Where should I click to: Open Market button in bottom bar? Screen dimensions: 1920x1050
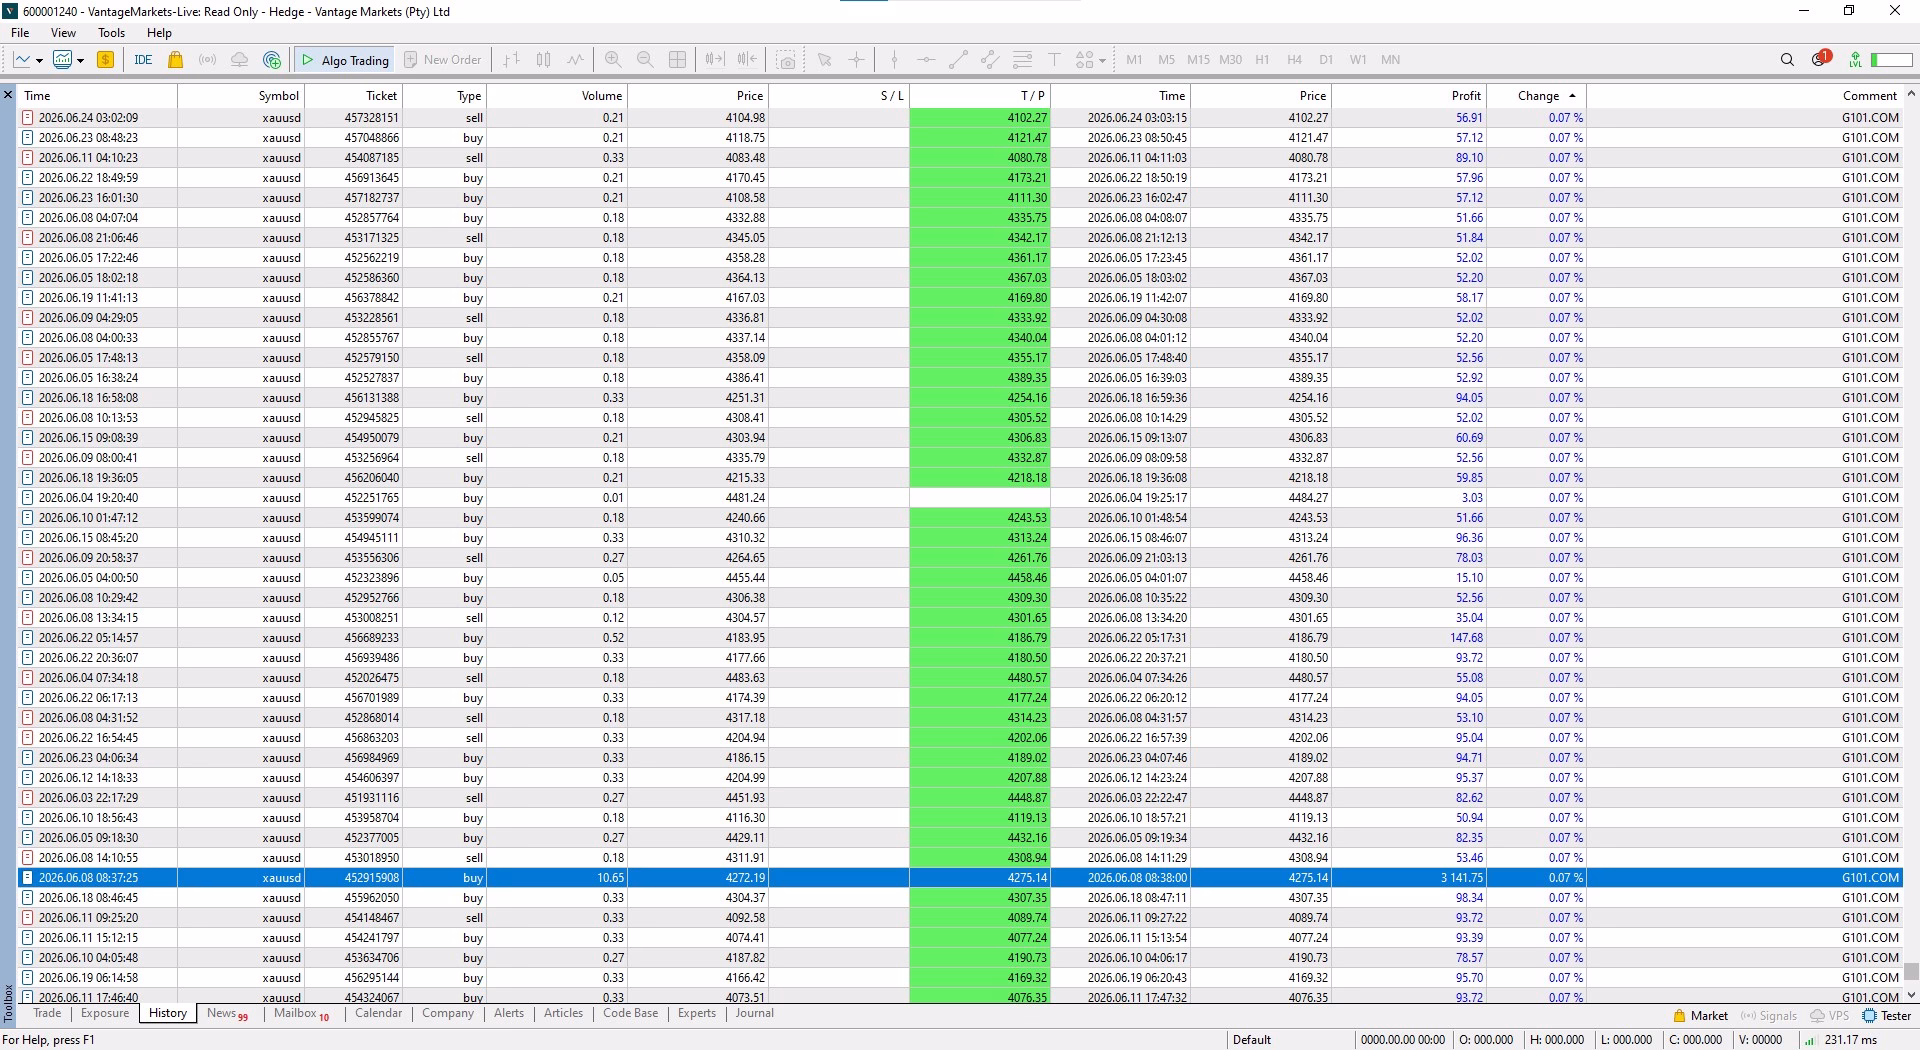point(1700,1015)
